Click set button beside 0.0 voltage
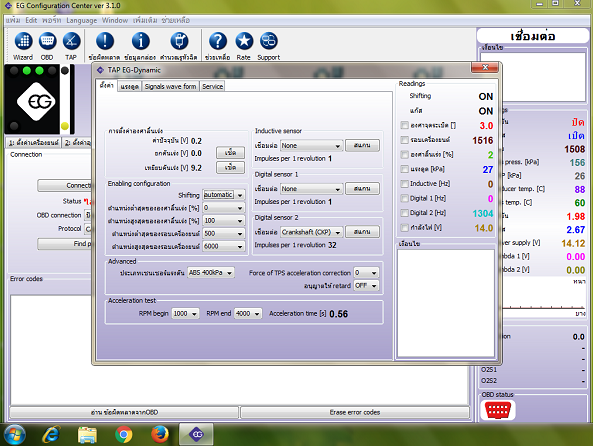 230,153
